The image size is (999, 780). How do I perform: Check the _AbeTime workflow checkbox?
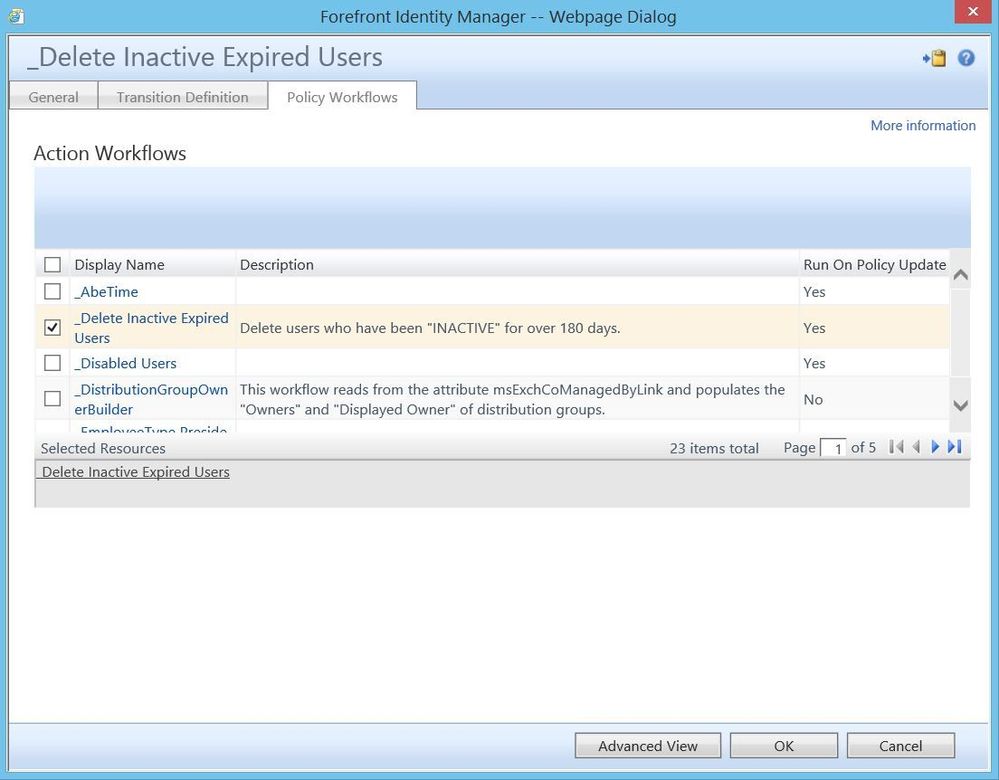click(x=52, y=291)
